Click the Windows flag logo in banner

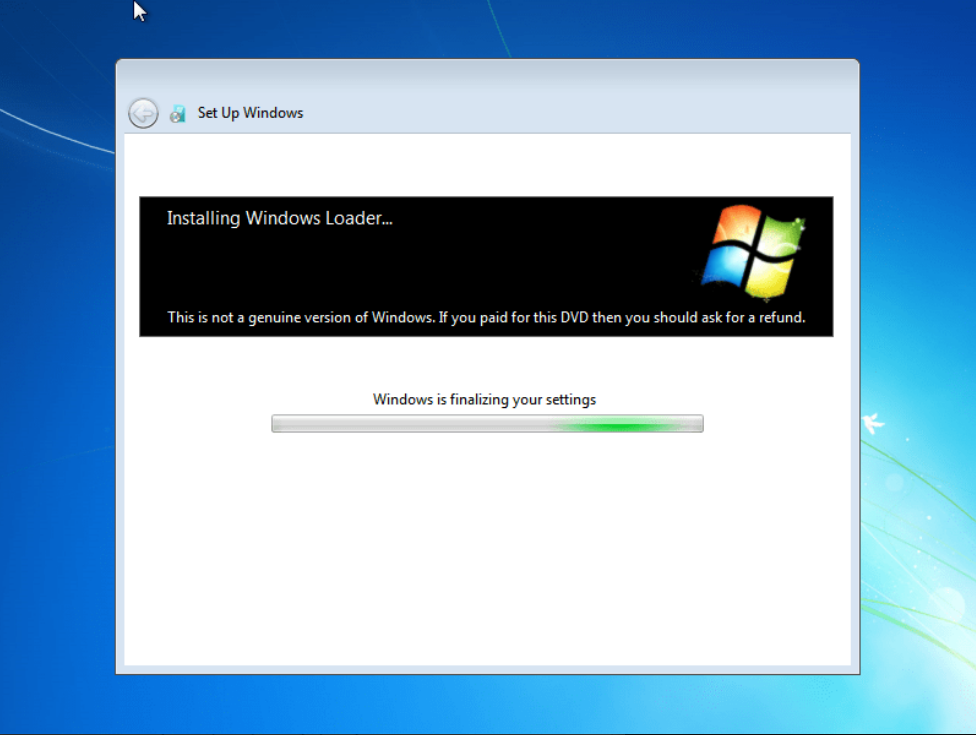tap(754, 251)
